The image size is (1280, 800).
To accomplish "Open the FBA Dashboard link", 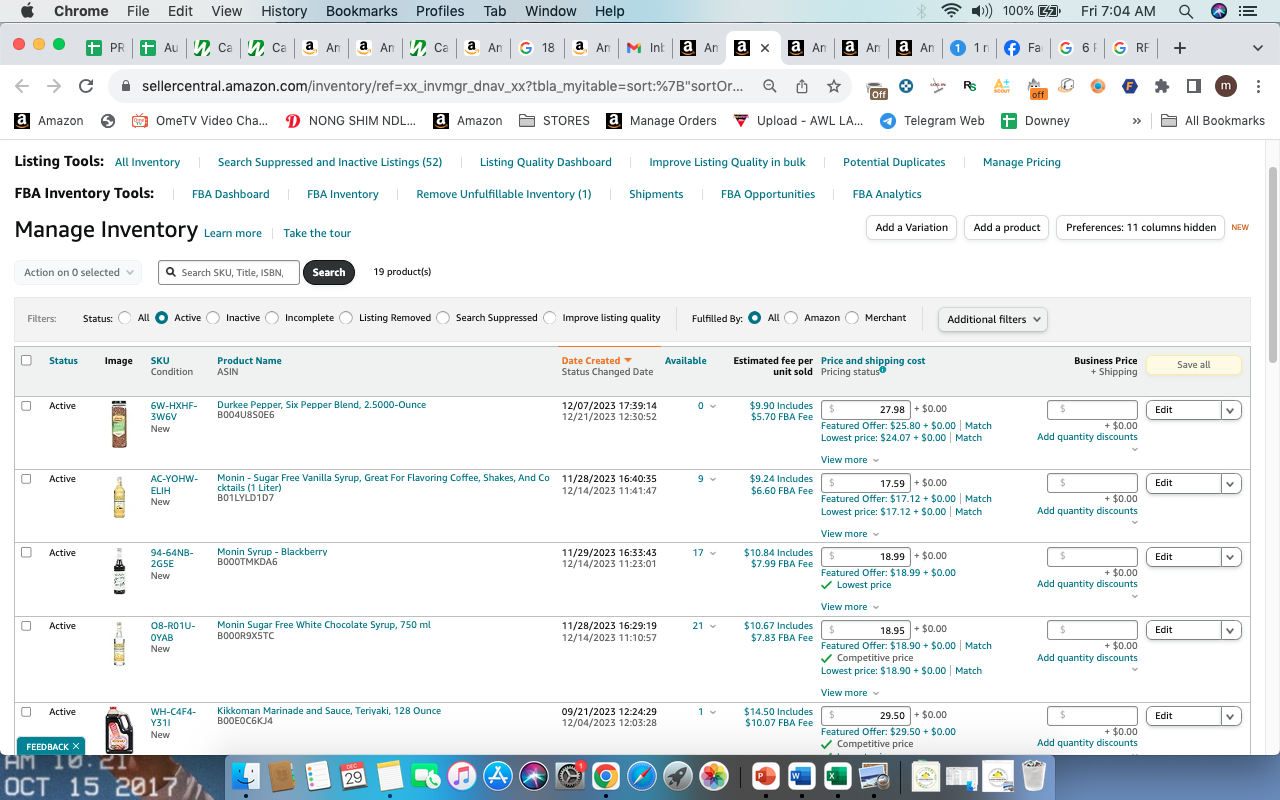I will [x=231, y=194].
